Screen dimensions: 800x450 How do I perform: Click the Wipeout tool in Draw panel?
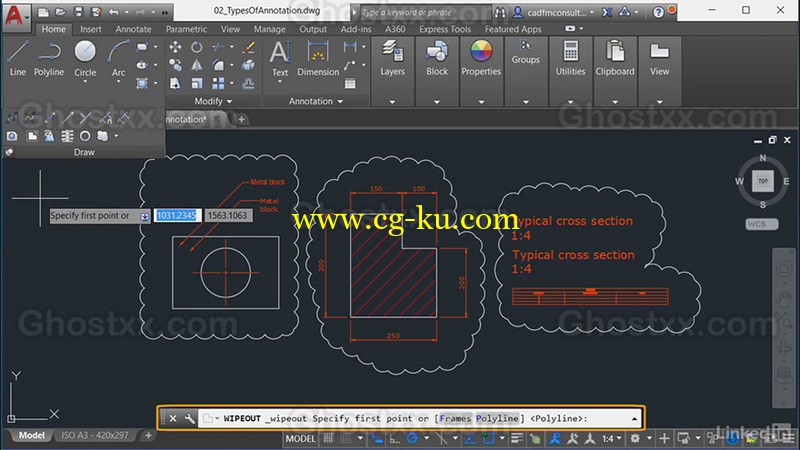pos(31,136)
